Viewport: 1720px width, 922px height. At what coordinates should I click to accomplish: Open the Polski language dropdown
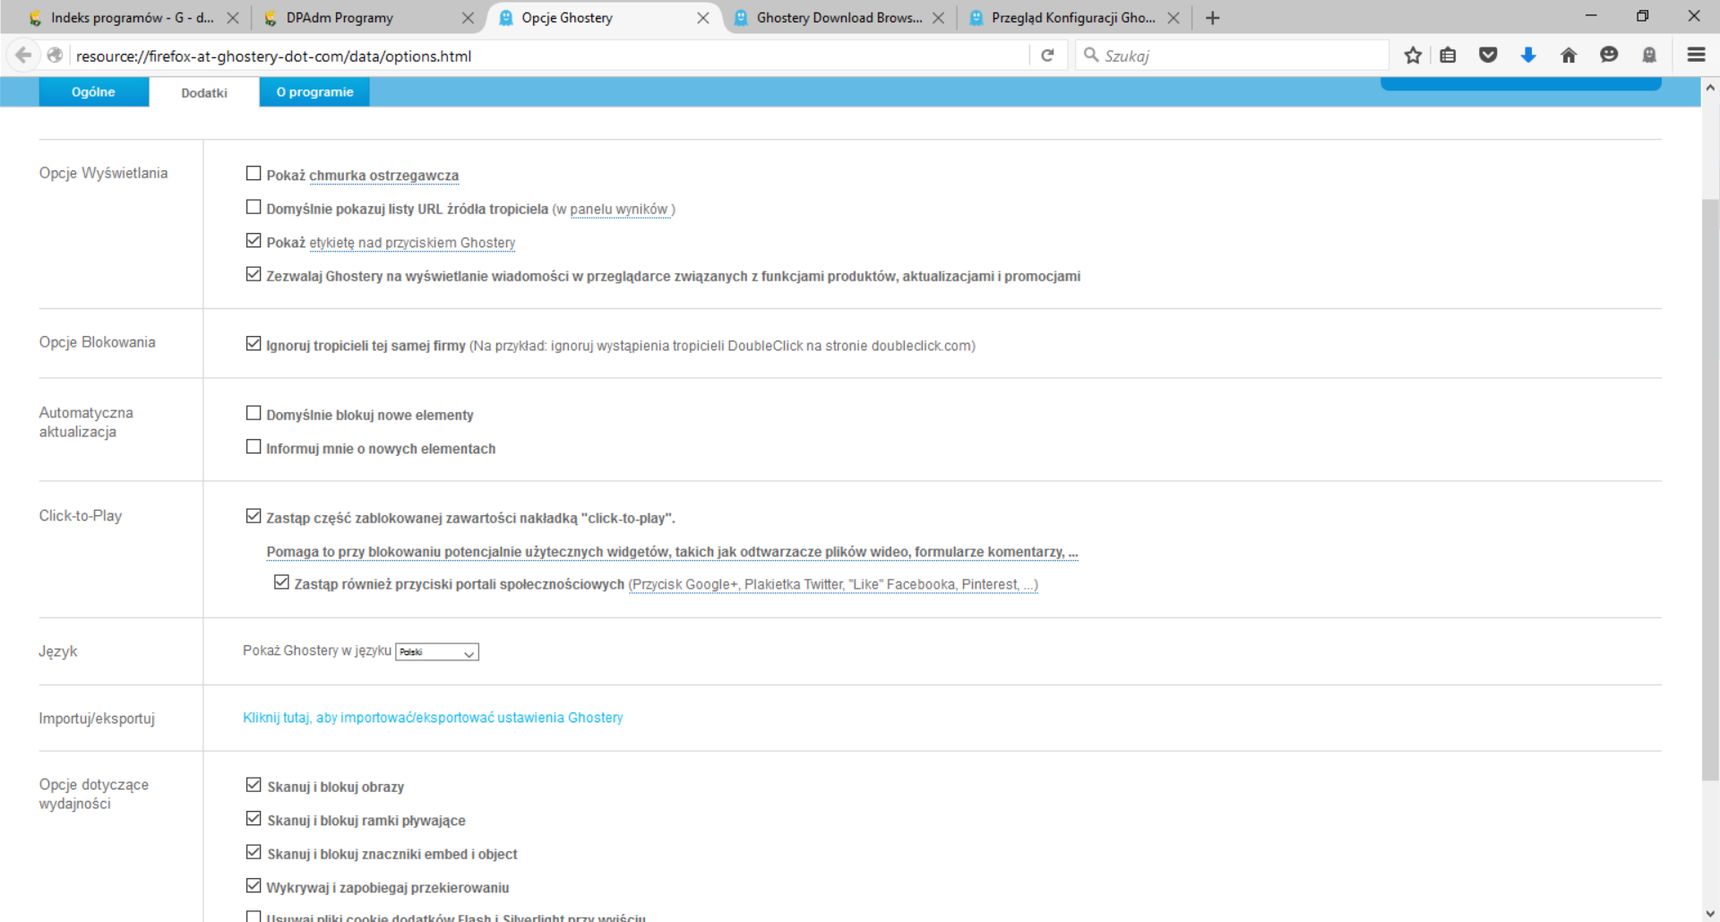point(437,652)
